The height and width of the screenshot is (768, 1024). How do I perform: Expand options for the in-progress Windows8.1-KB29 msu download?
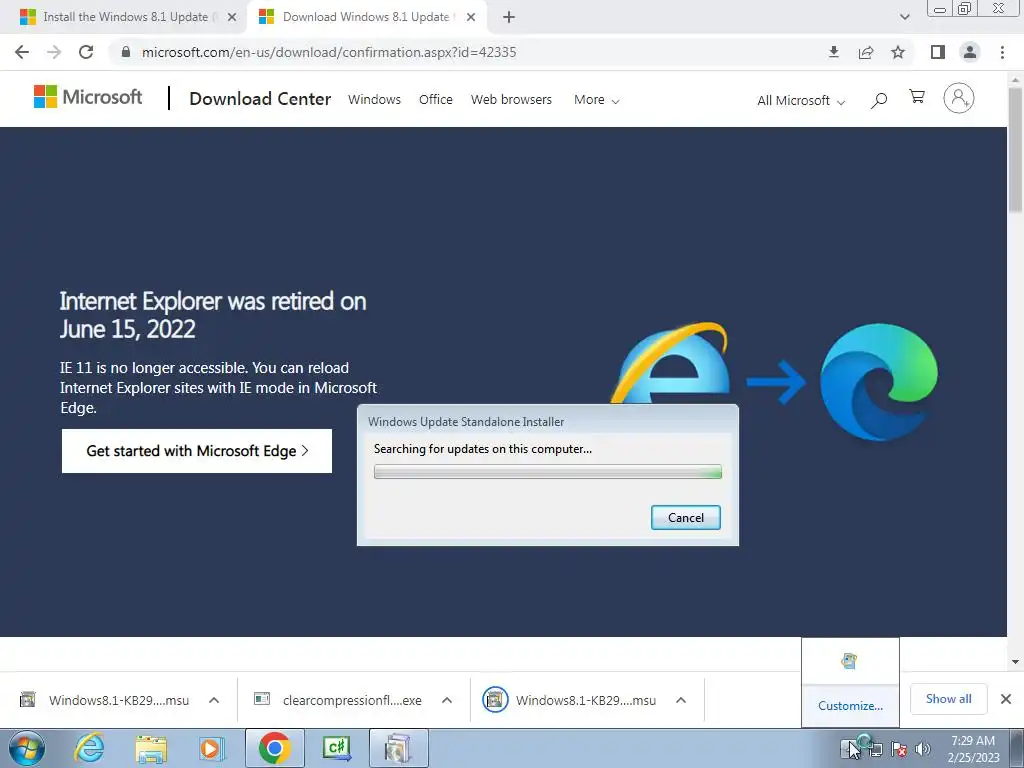click(x=680, y=700)
